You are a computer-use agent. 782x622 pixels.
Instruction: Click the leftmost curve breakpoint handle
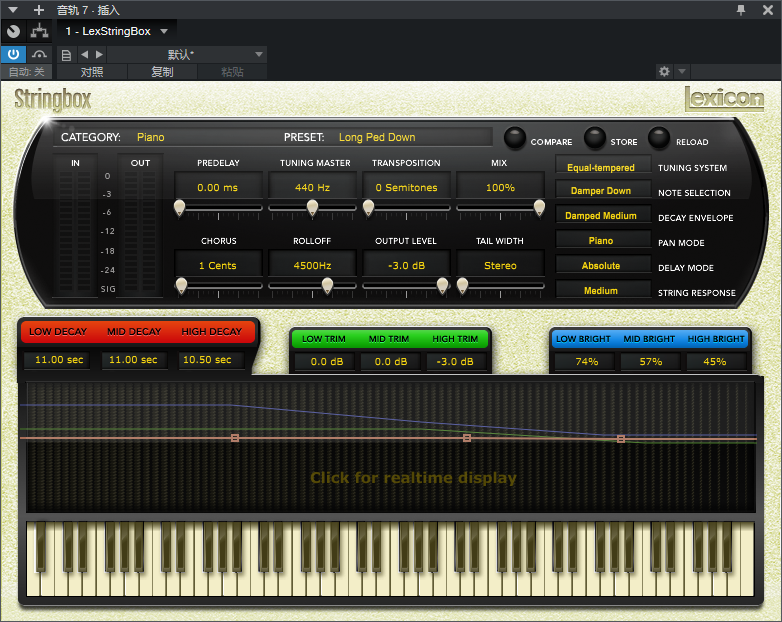pyautogui.click(x=235, y=438)
